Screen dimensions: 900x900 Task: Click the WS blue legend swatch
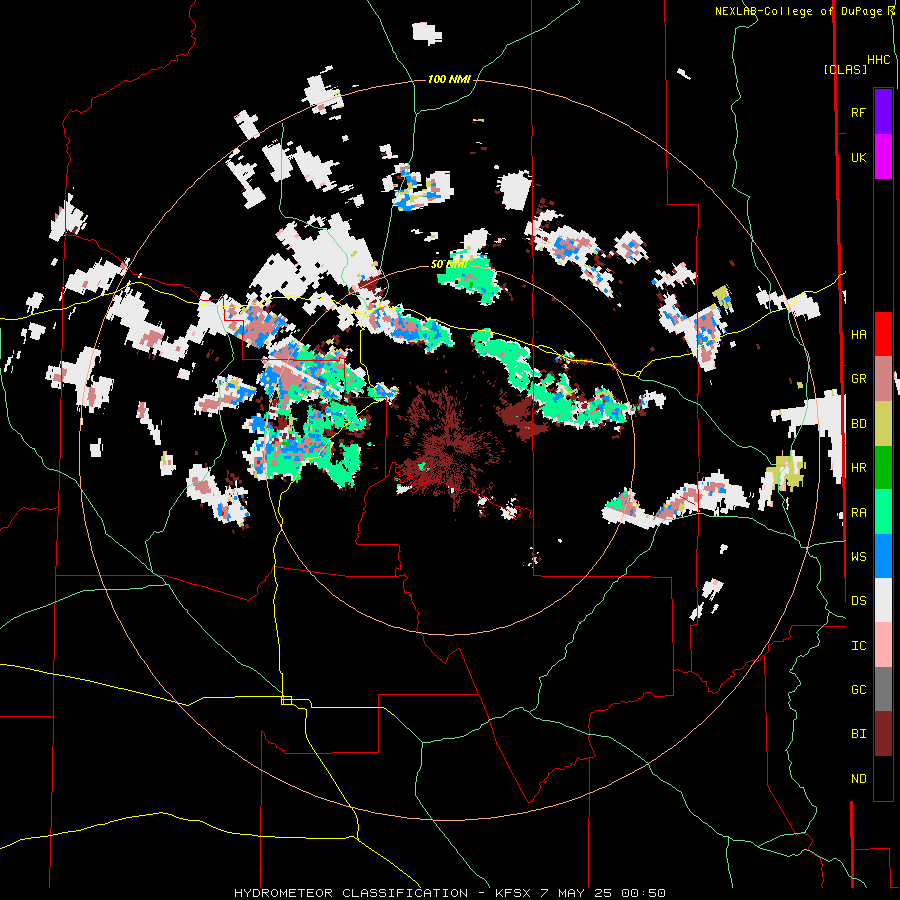883,556
